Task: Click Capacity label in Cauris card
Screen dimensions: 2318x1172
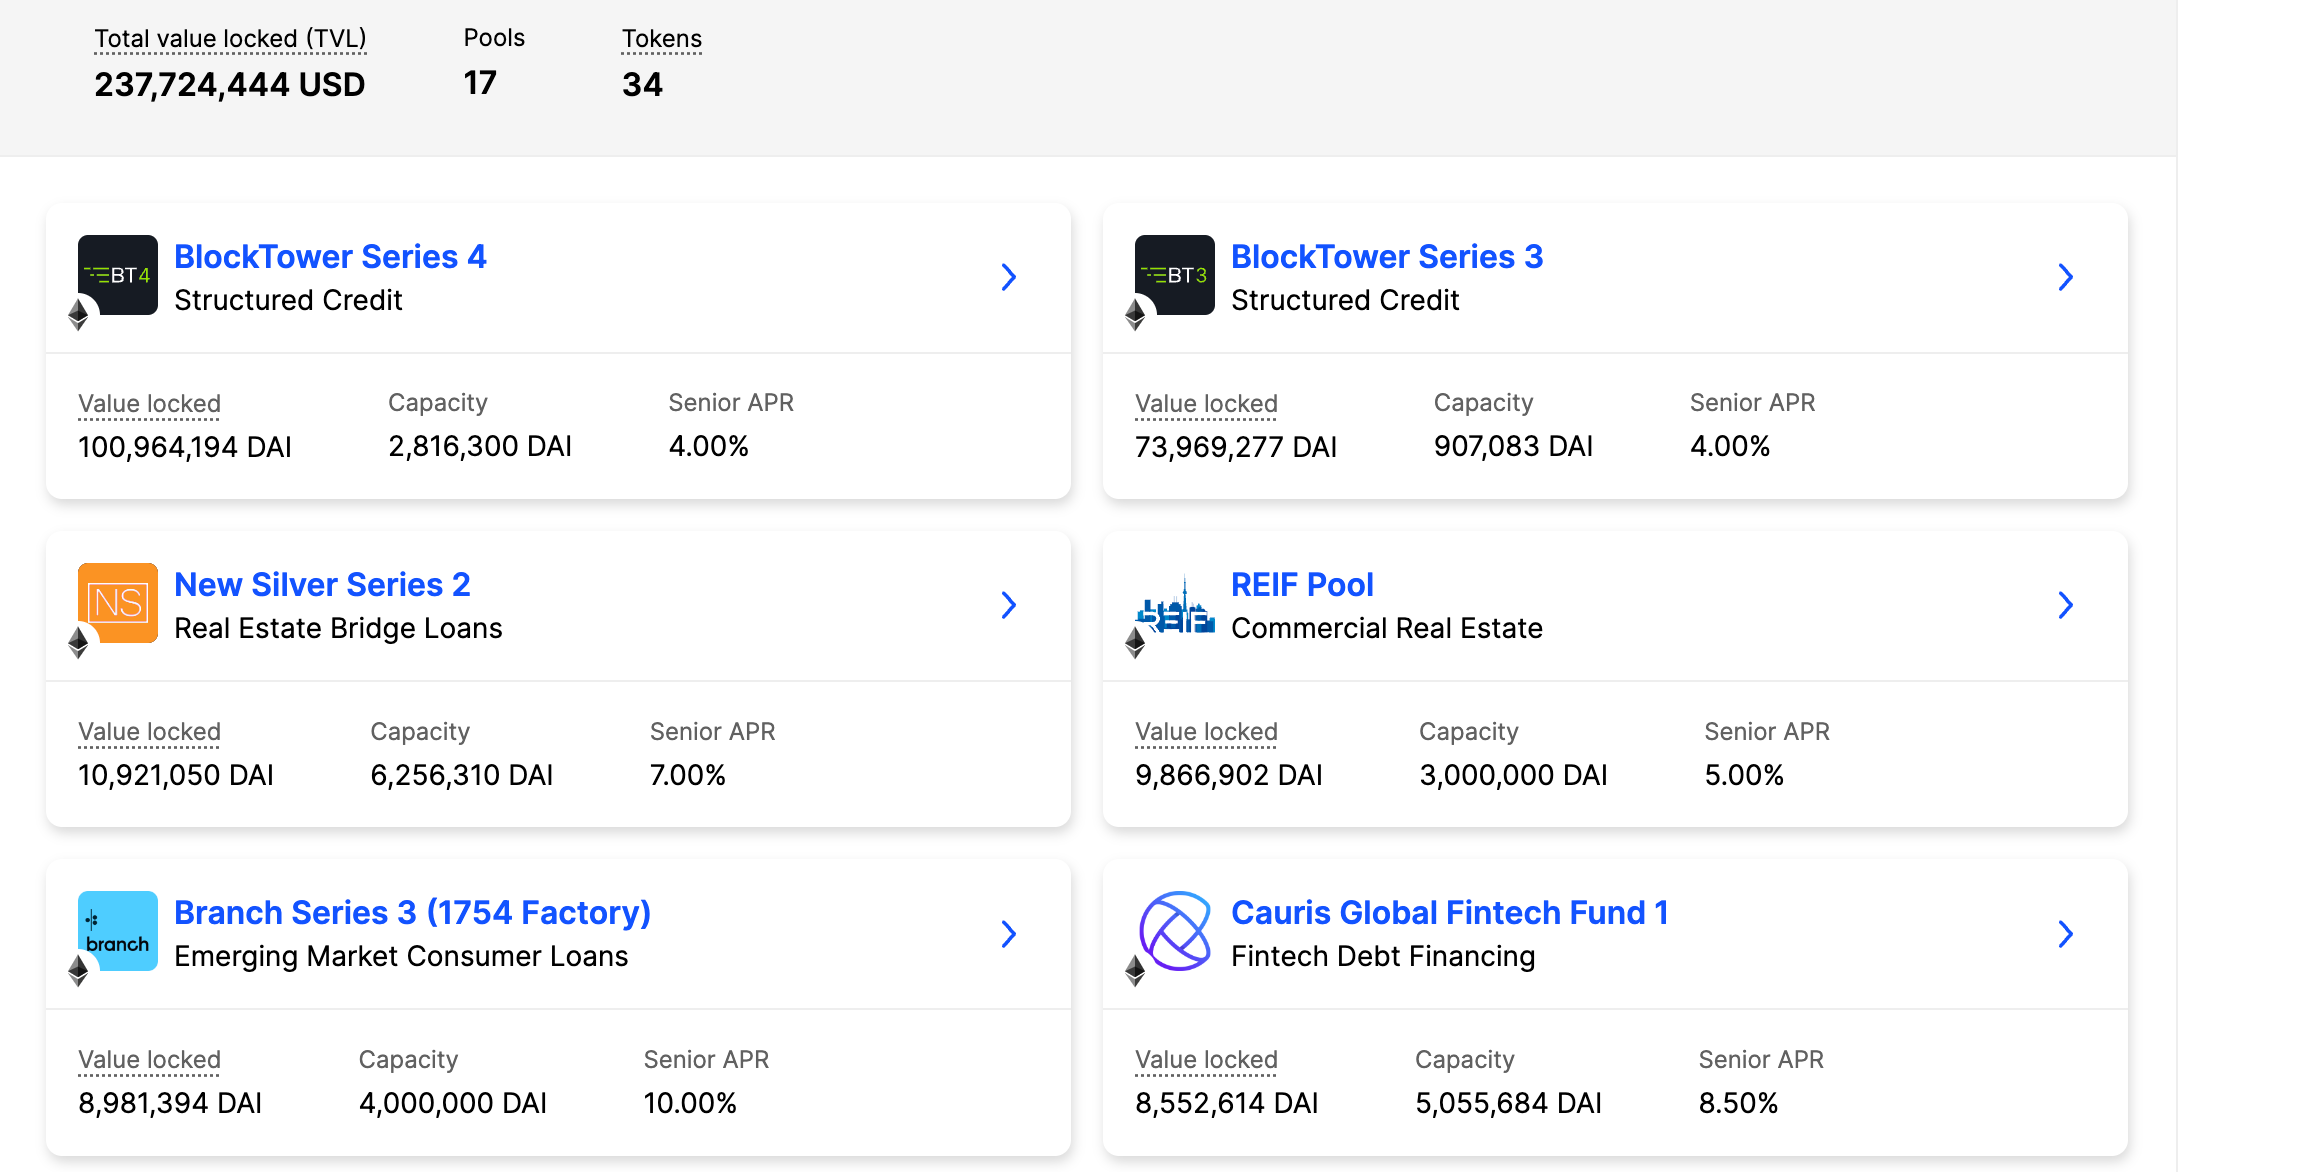Action: point(1465,1060)
